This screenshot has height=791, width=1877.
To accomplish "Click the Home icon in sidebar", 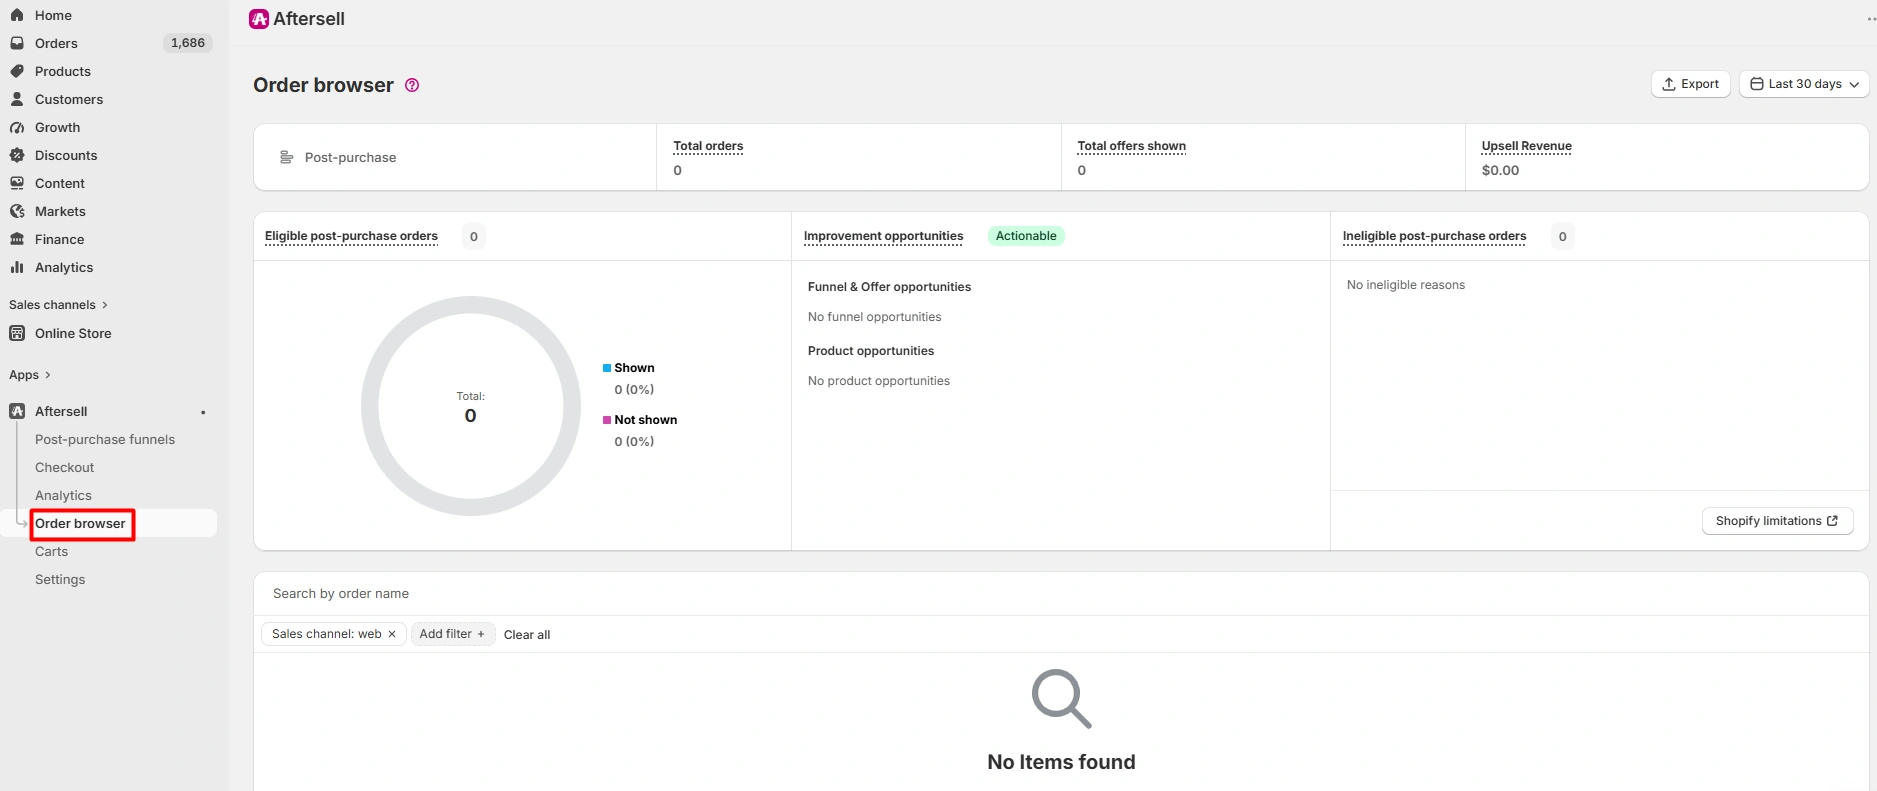I will point(17,15).
